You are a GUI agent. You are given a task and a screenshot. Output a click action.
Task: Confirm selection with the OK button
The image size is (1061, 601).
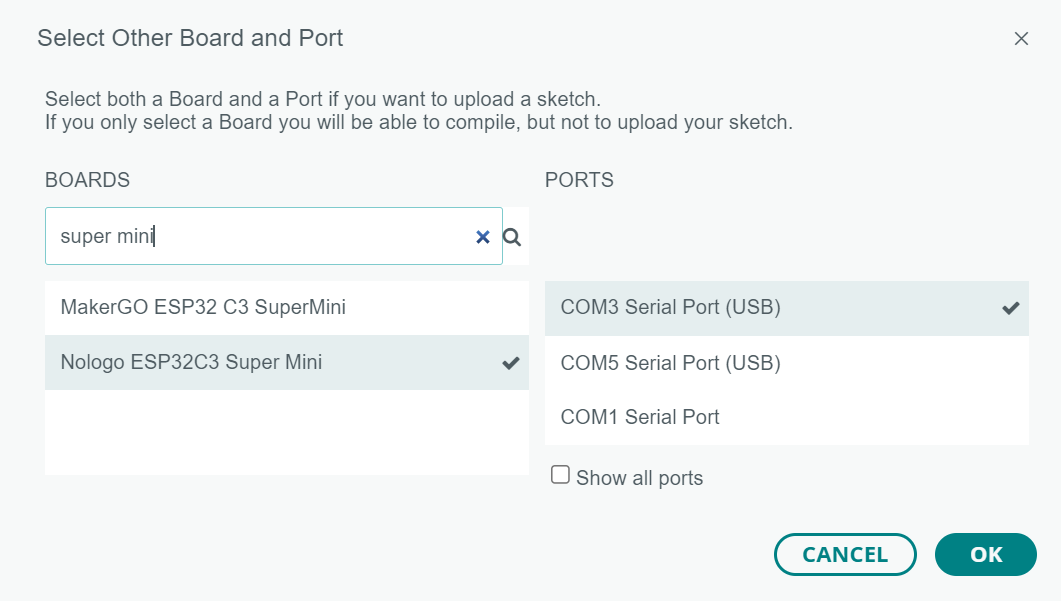(x=985, y=555)
